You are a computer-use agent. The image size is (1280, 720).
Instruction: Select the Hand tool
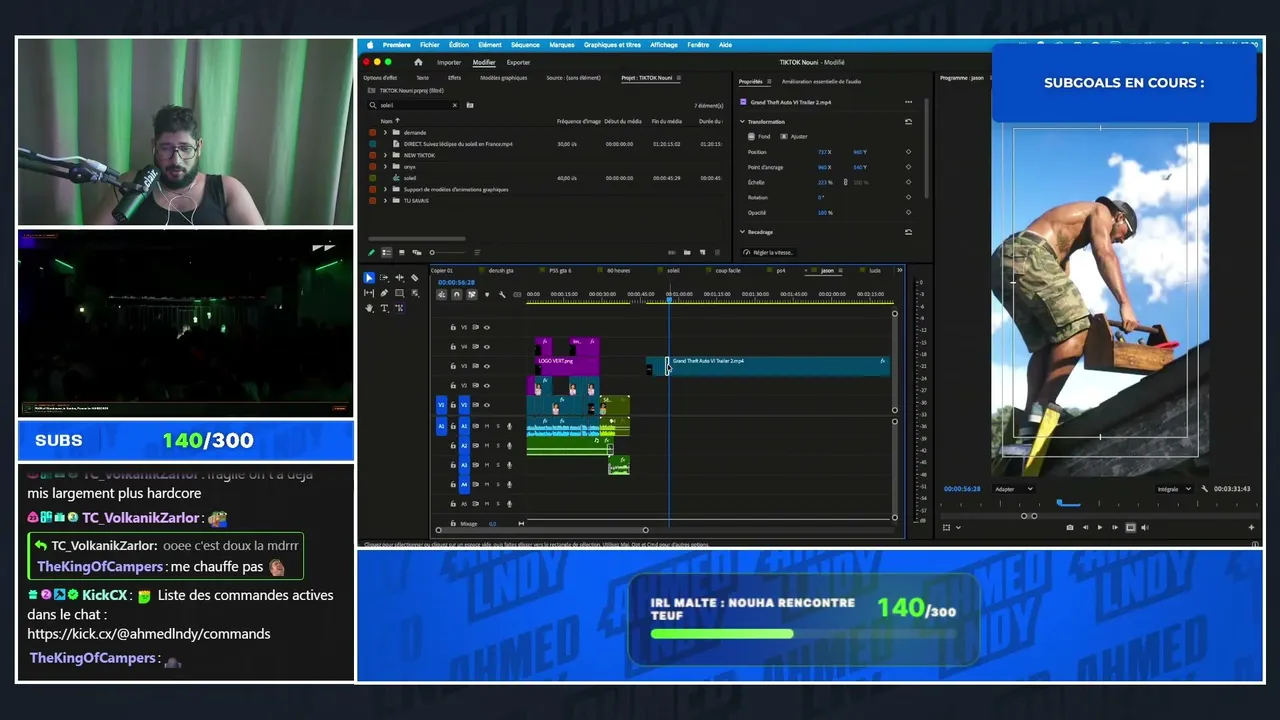click(x=369, y=308)
